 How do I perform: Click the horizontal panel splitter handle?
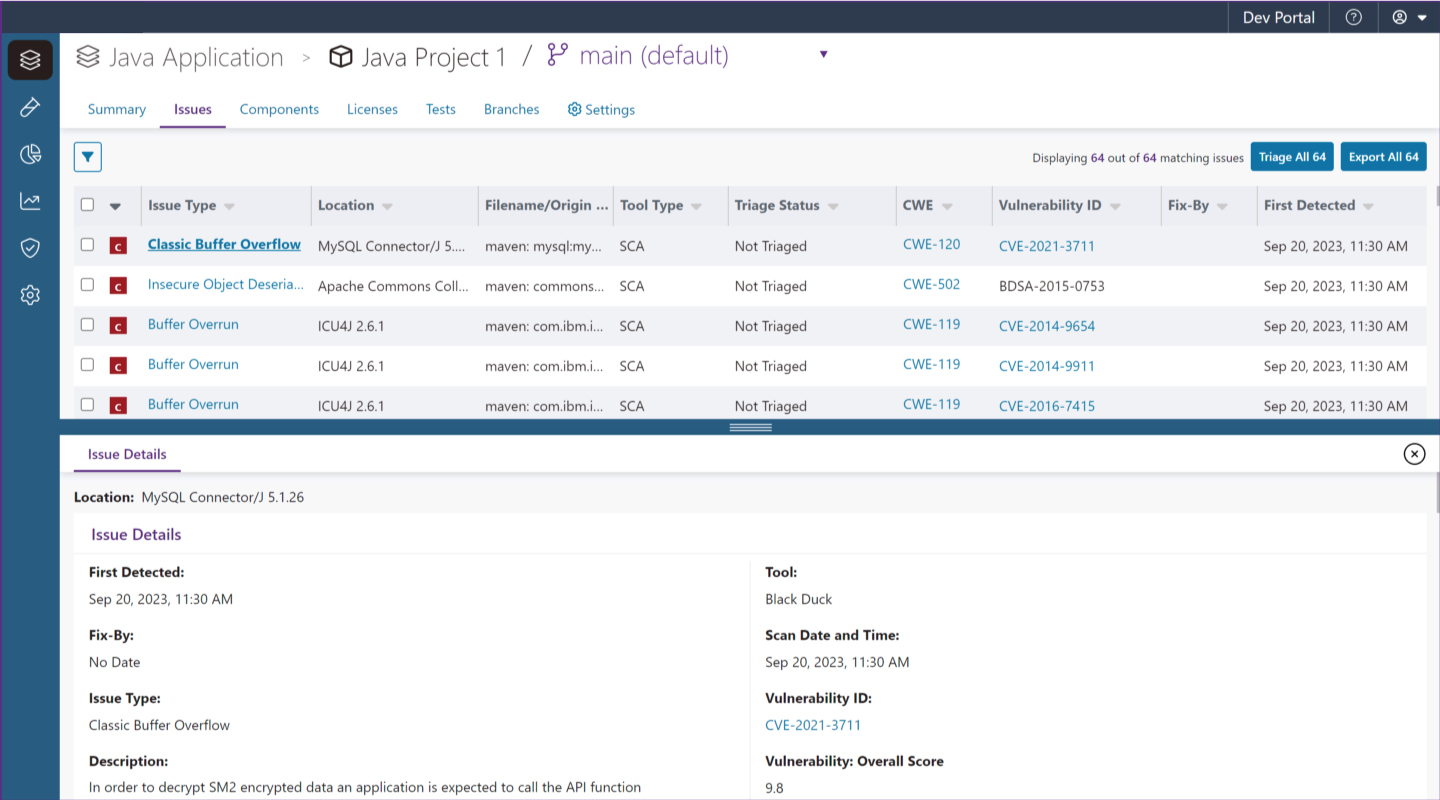(750, 427)
